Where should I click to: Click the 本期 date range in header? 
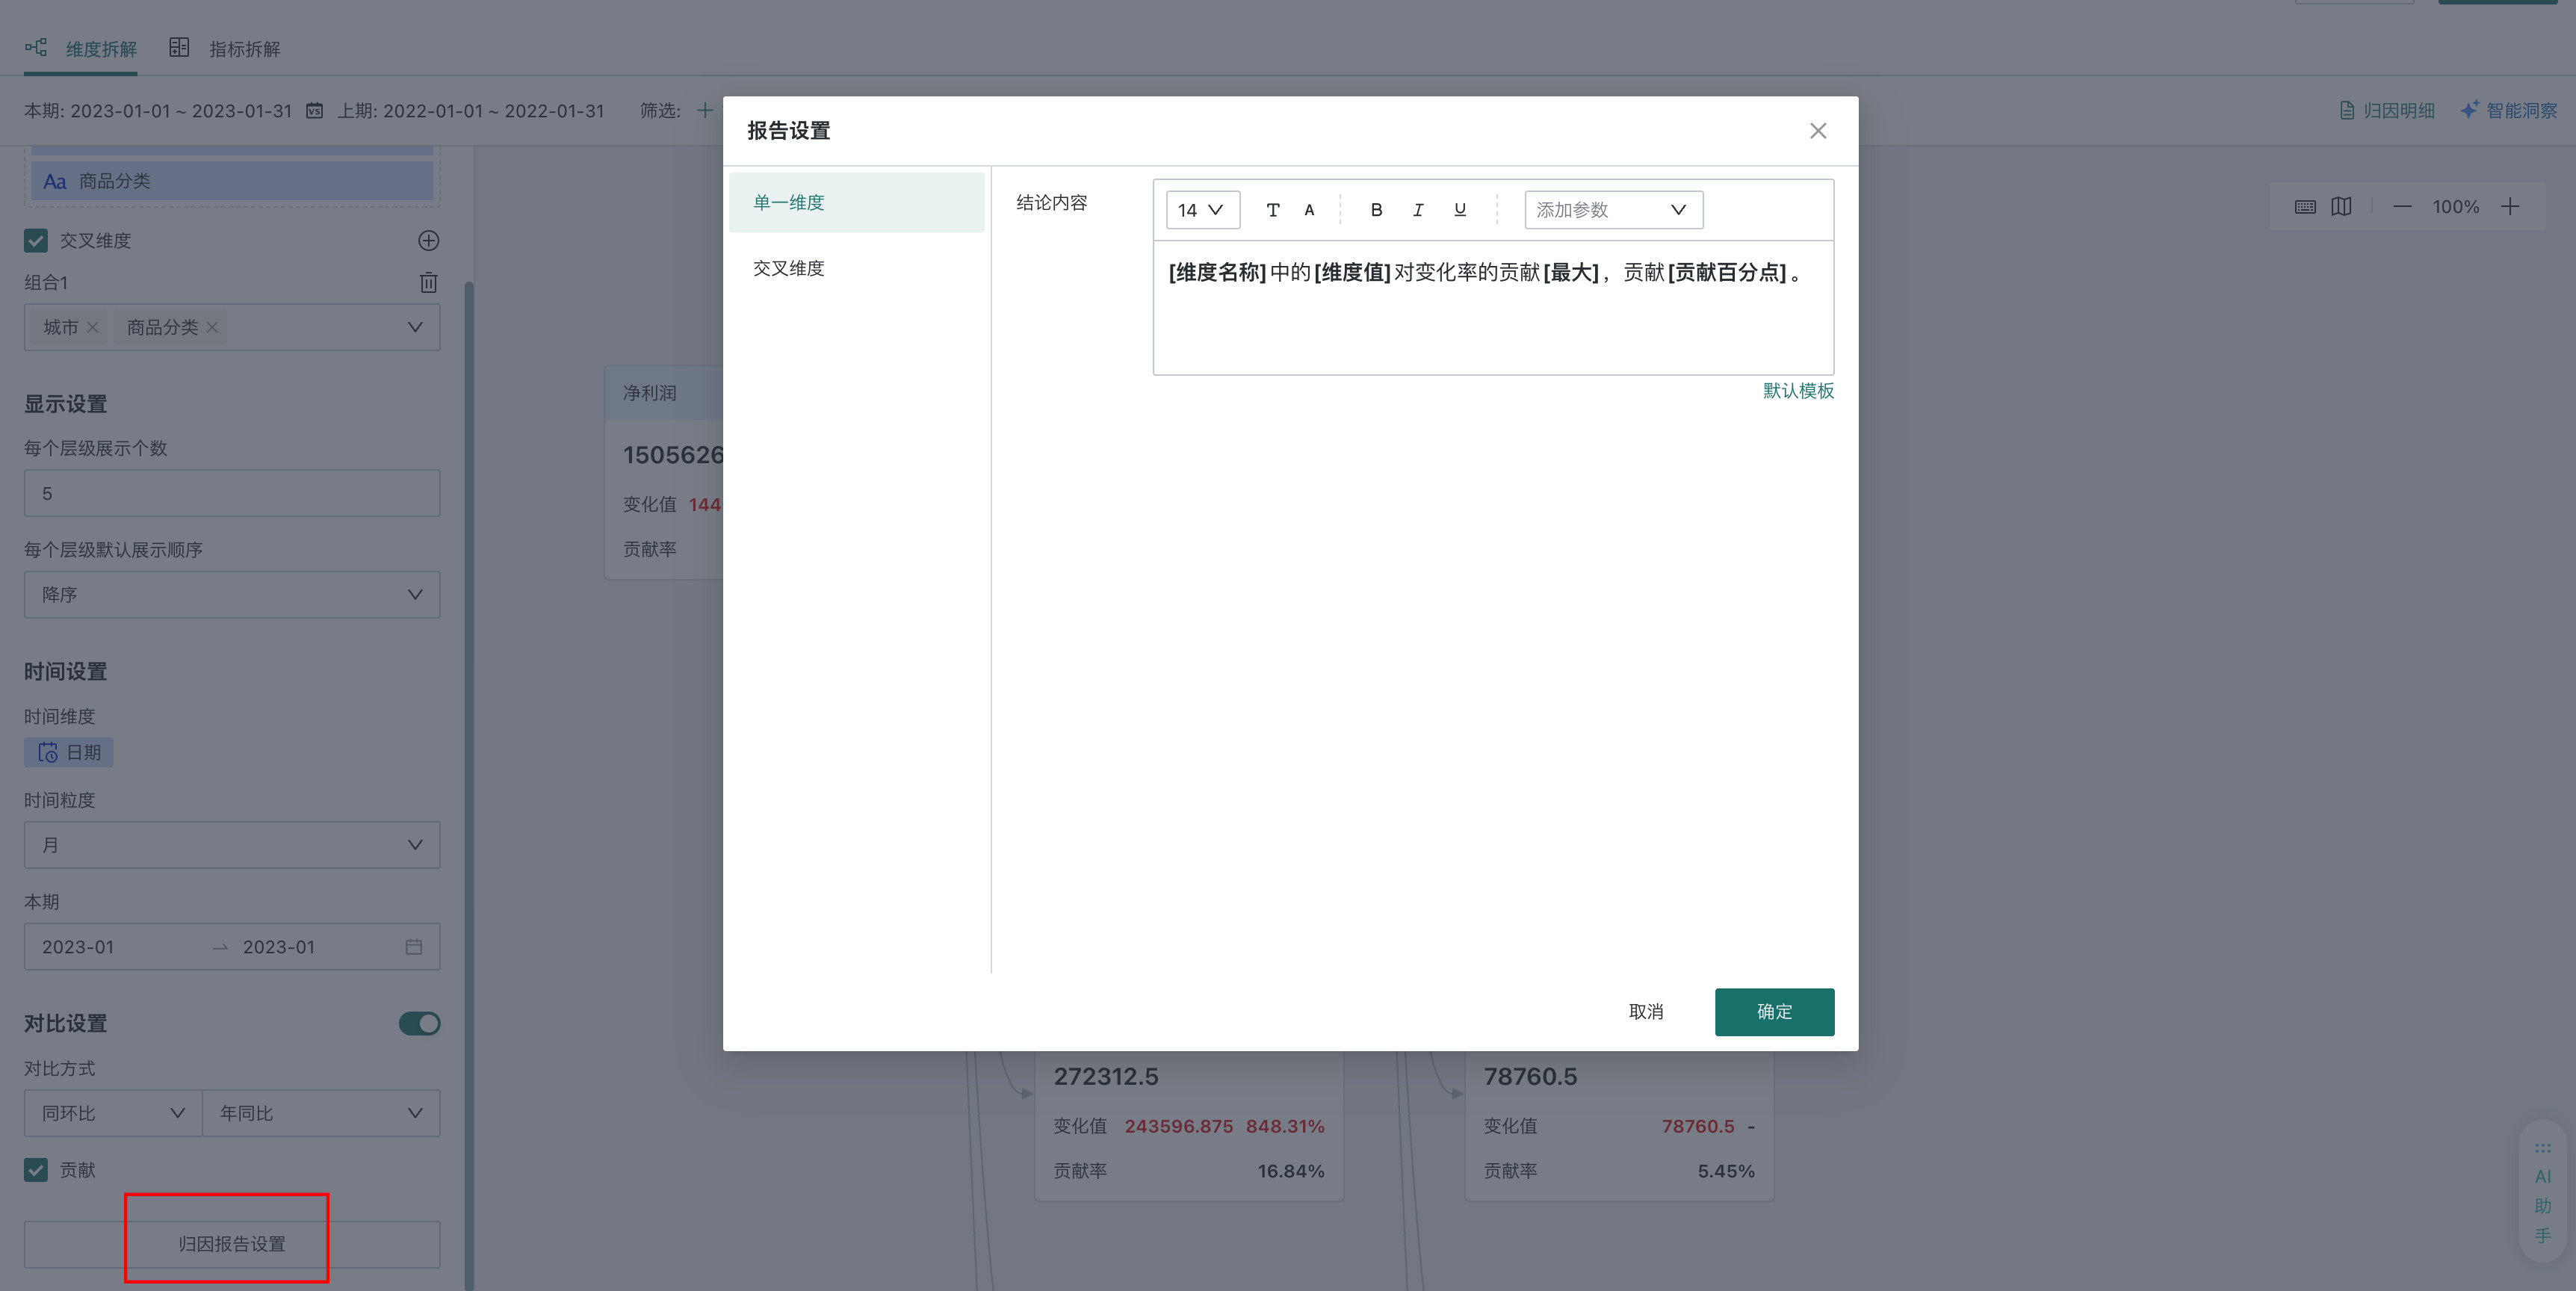coord(158,110)
